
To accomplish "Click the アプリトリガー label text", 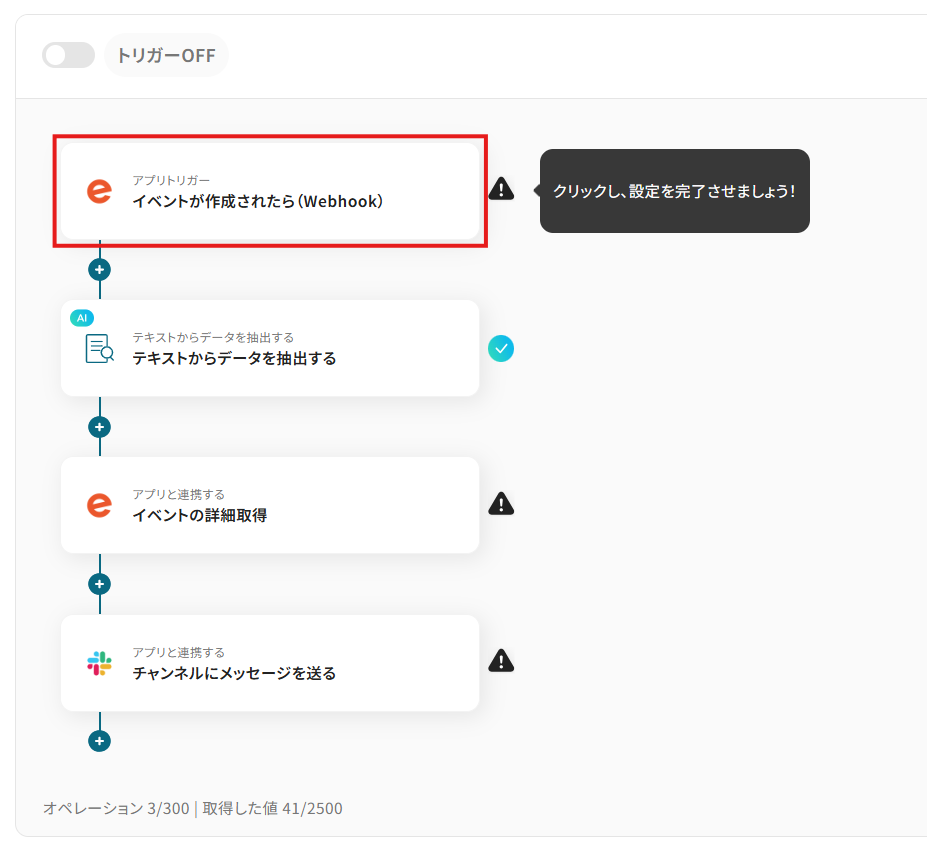I will click(171, 180).
